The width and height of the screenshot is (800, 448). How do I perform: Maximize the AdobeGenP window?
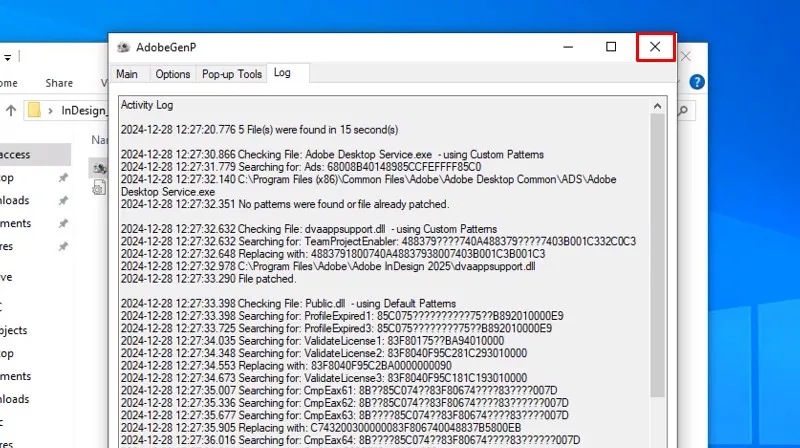tap(611, 47)
